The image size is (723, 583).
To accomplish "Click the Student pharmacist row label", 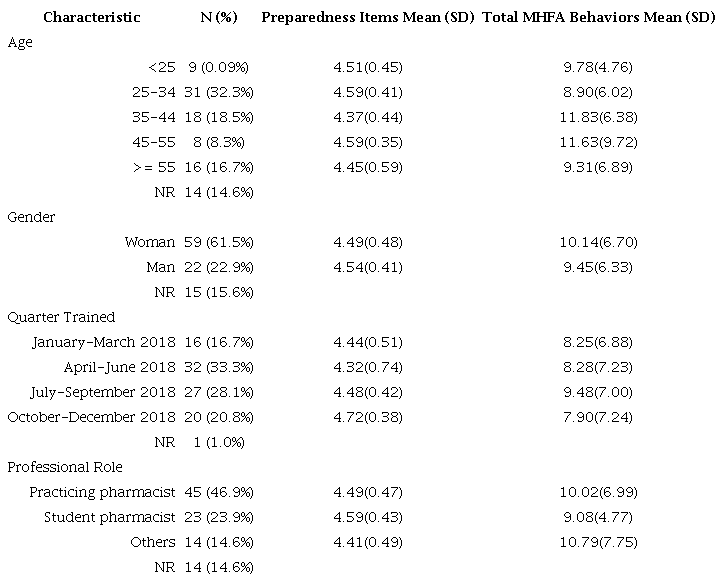I will tap(110, 517).
